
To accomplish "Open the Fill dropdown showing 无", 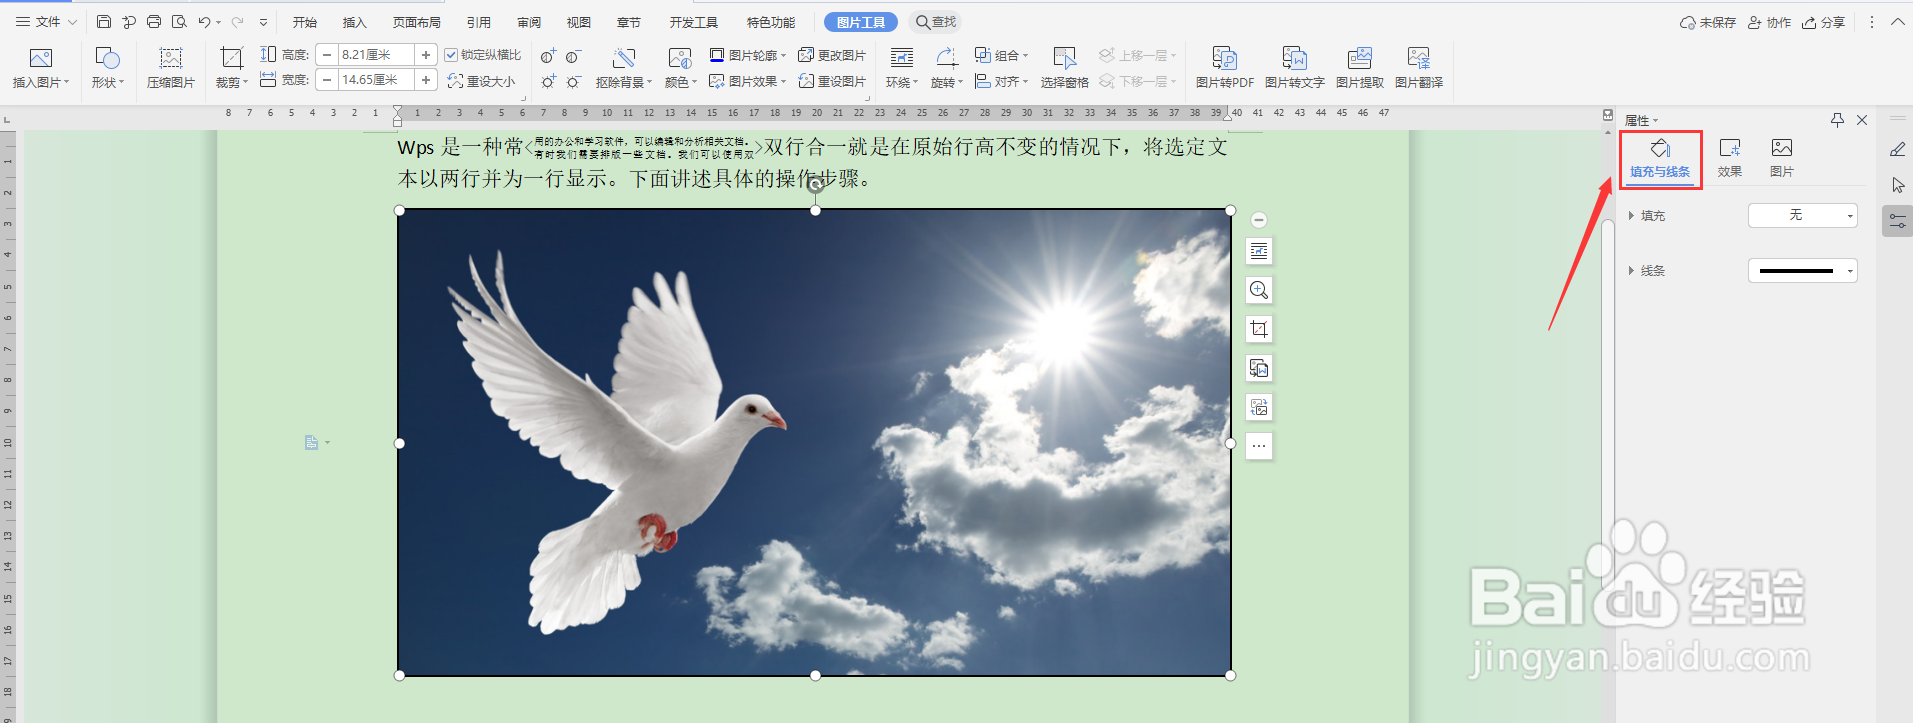I will coord(1802,215).
